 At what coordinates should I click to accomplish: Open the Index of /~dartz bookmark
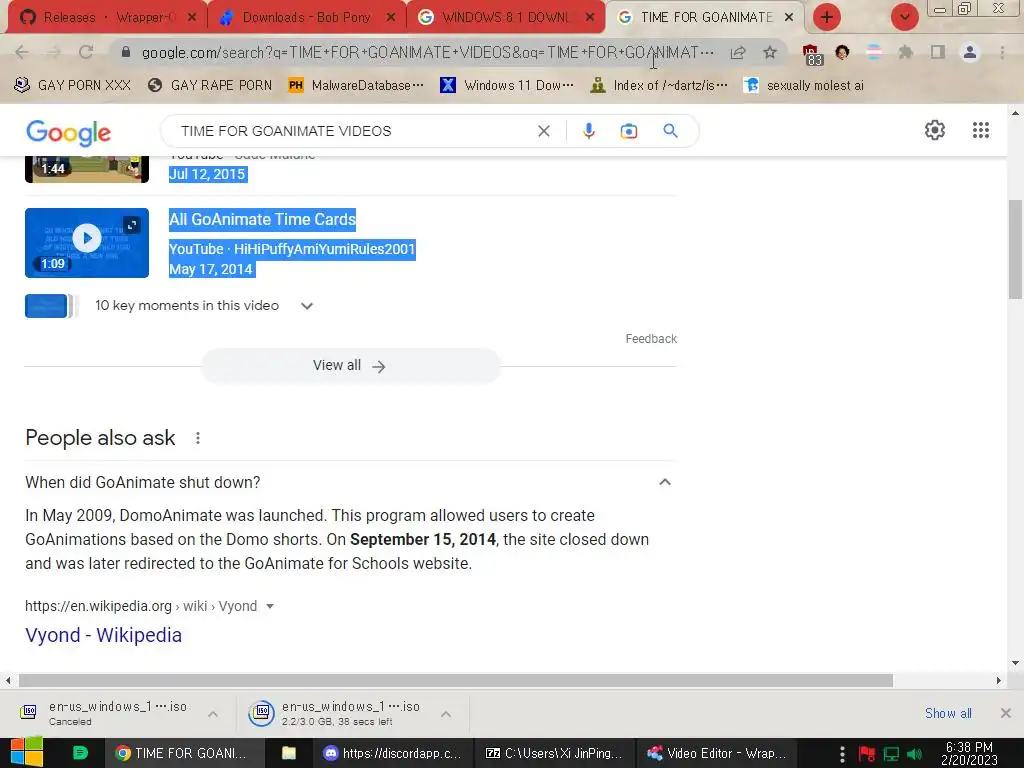tap(658, 86)
